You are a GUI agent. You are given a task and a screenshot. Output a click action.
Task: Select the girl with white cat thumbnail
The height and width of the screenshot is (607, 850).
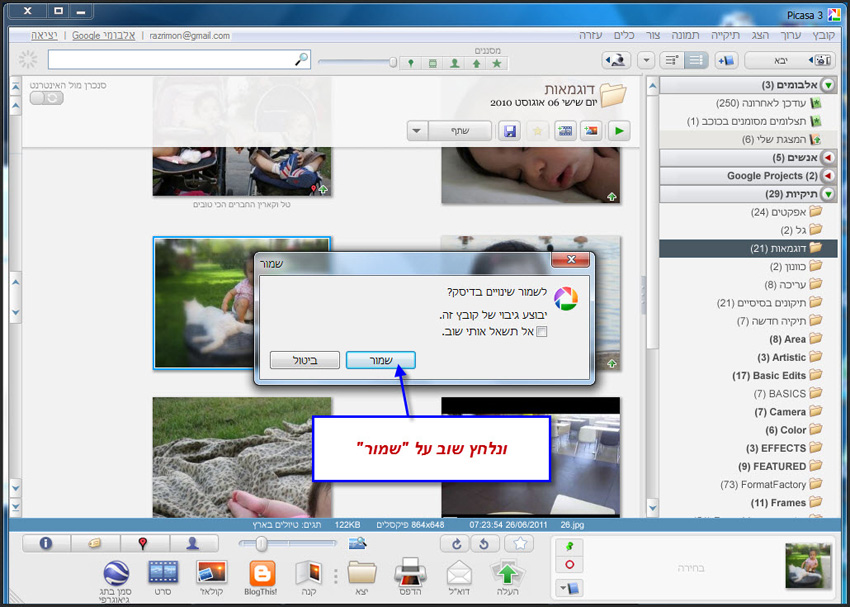pyautogui.click(x=242, y=303)
